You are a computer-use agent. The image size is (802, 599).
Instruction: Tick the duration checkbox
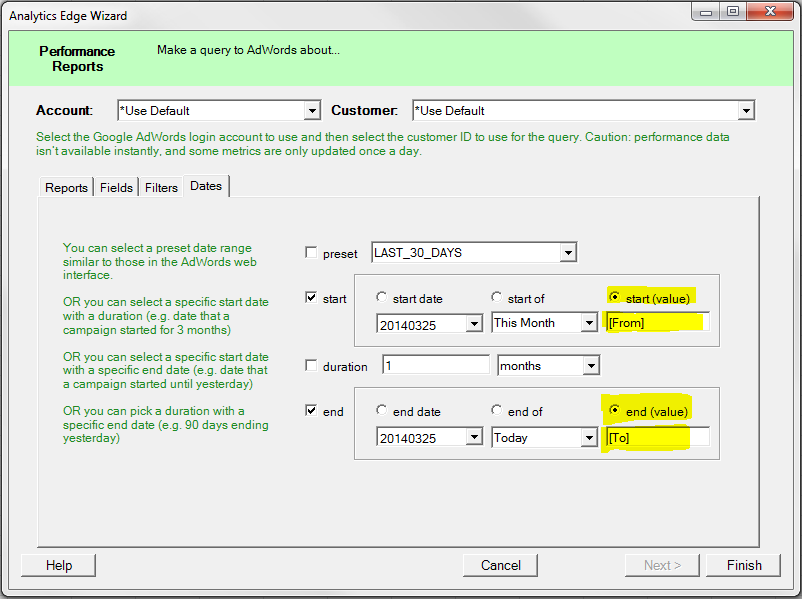(x=311, y=366)
